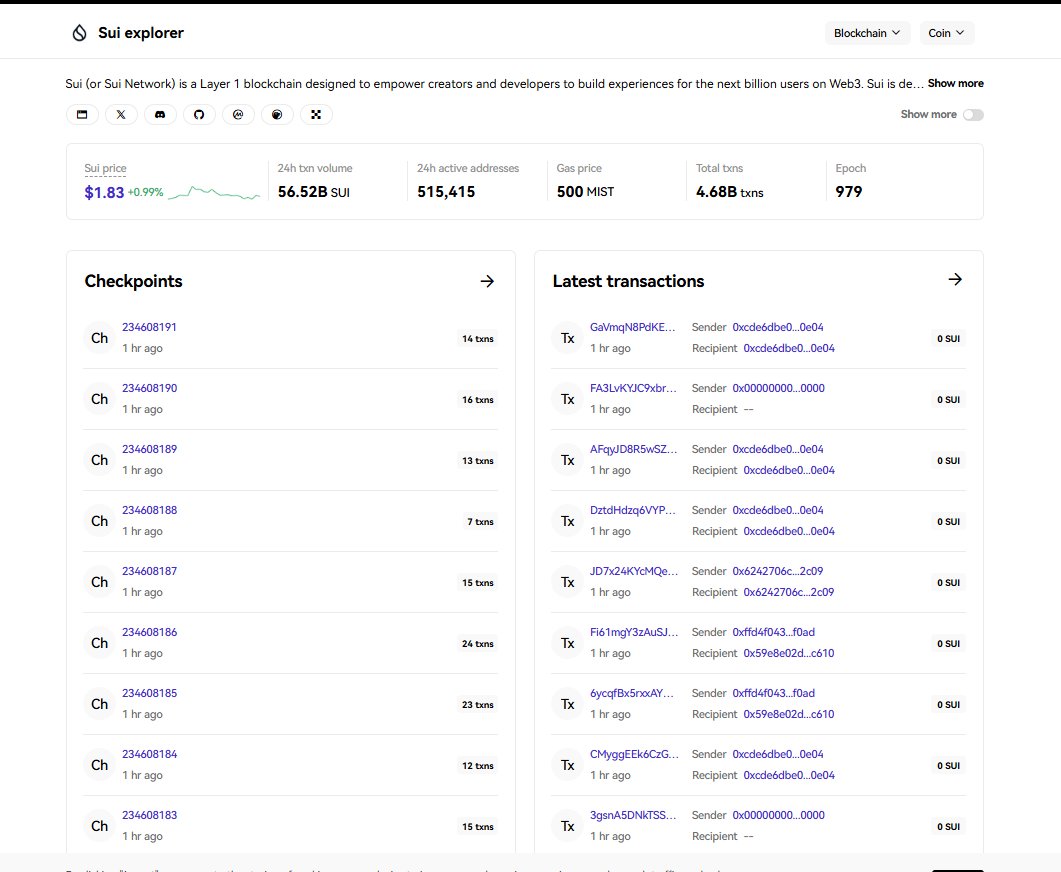Open sender 0xffd4f043...f0ad of 6ycqfBx5rxxAY
The height and width of the screenshot is (872, 1061).
tap(773, 693)
